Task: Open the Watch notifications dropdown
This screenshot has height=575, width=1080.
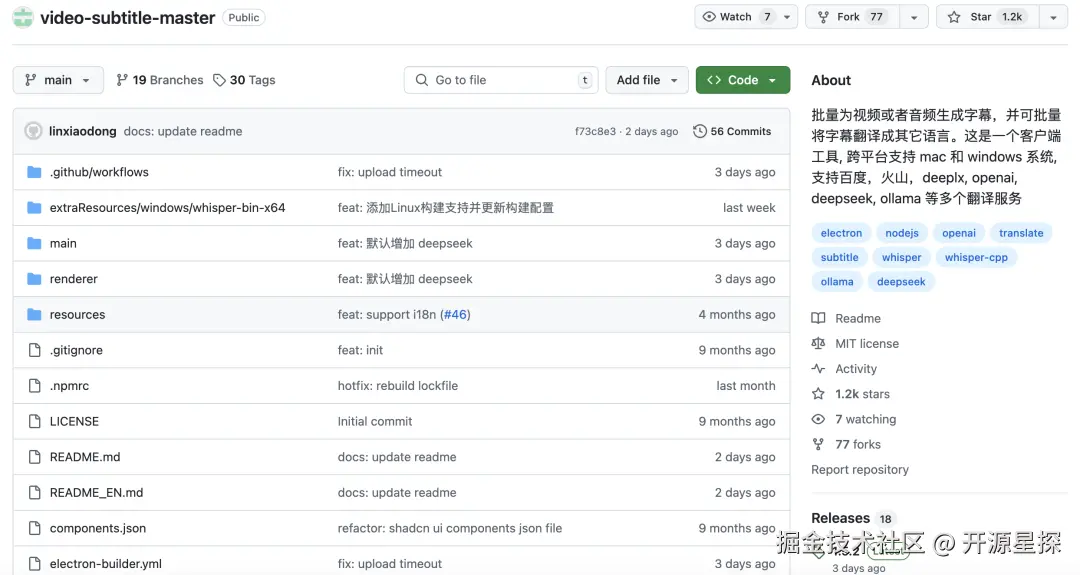Action: tap(787, 17)
